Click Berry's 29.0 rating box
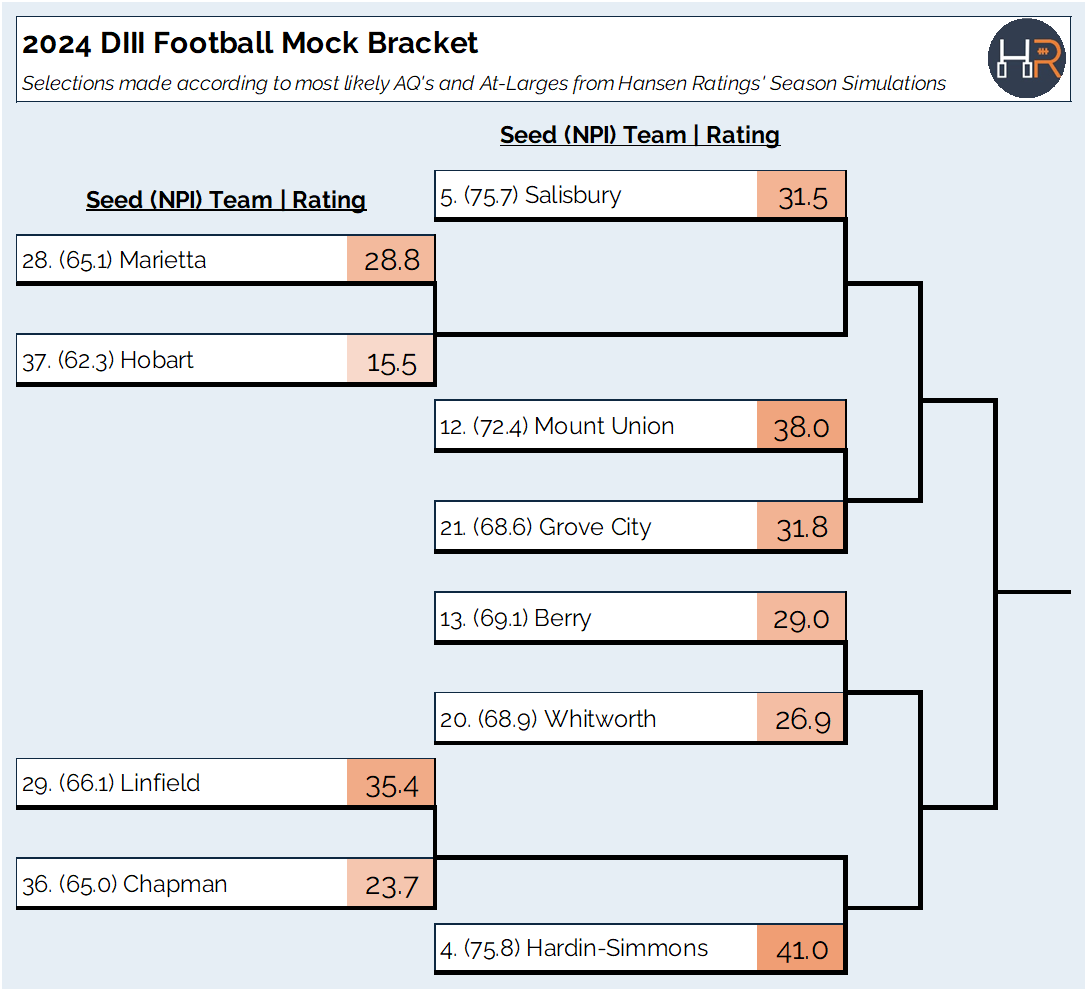The image size is (1088, 990). pos(801,617)
